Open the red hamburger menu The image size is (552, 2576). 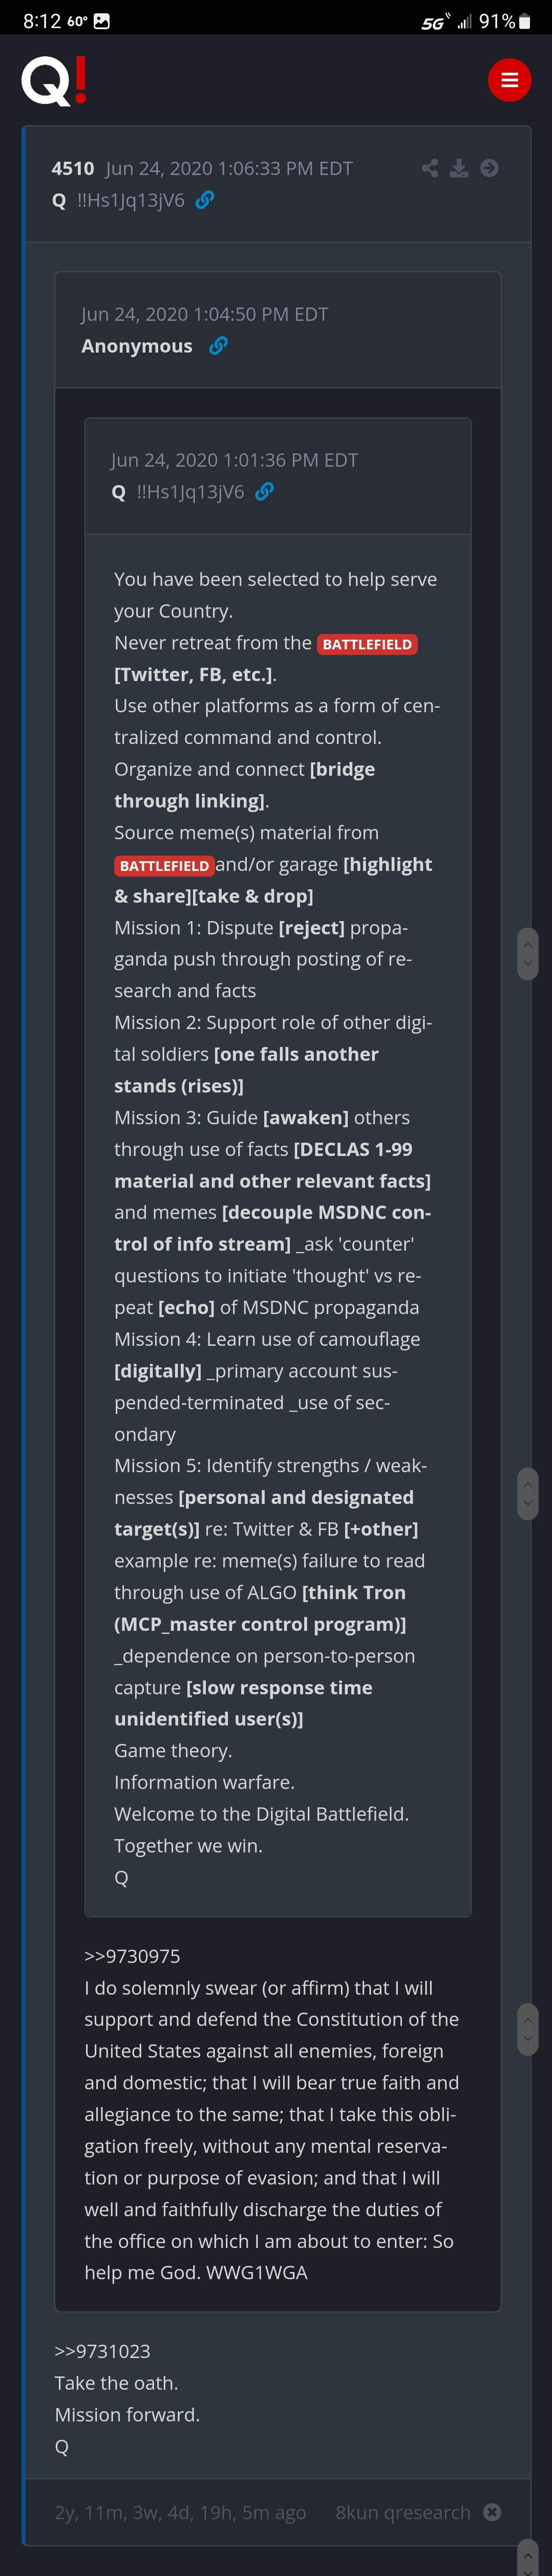pos(509,80)
